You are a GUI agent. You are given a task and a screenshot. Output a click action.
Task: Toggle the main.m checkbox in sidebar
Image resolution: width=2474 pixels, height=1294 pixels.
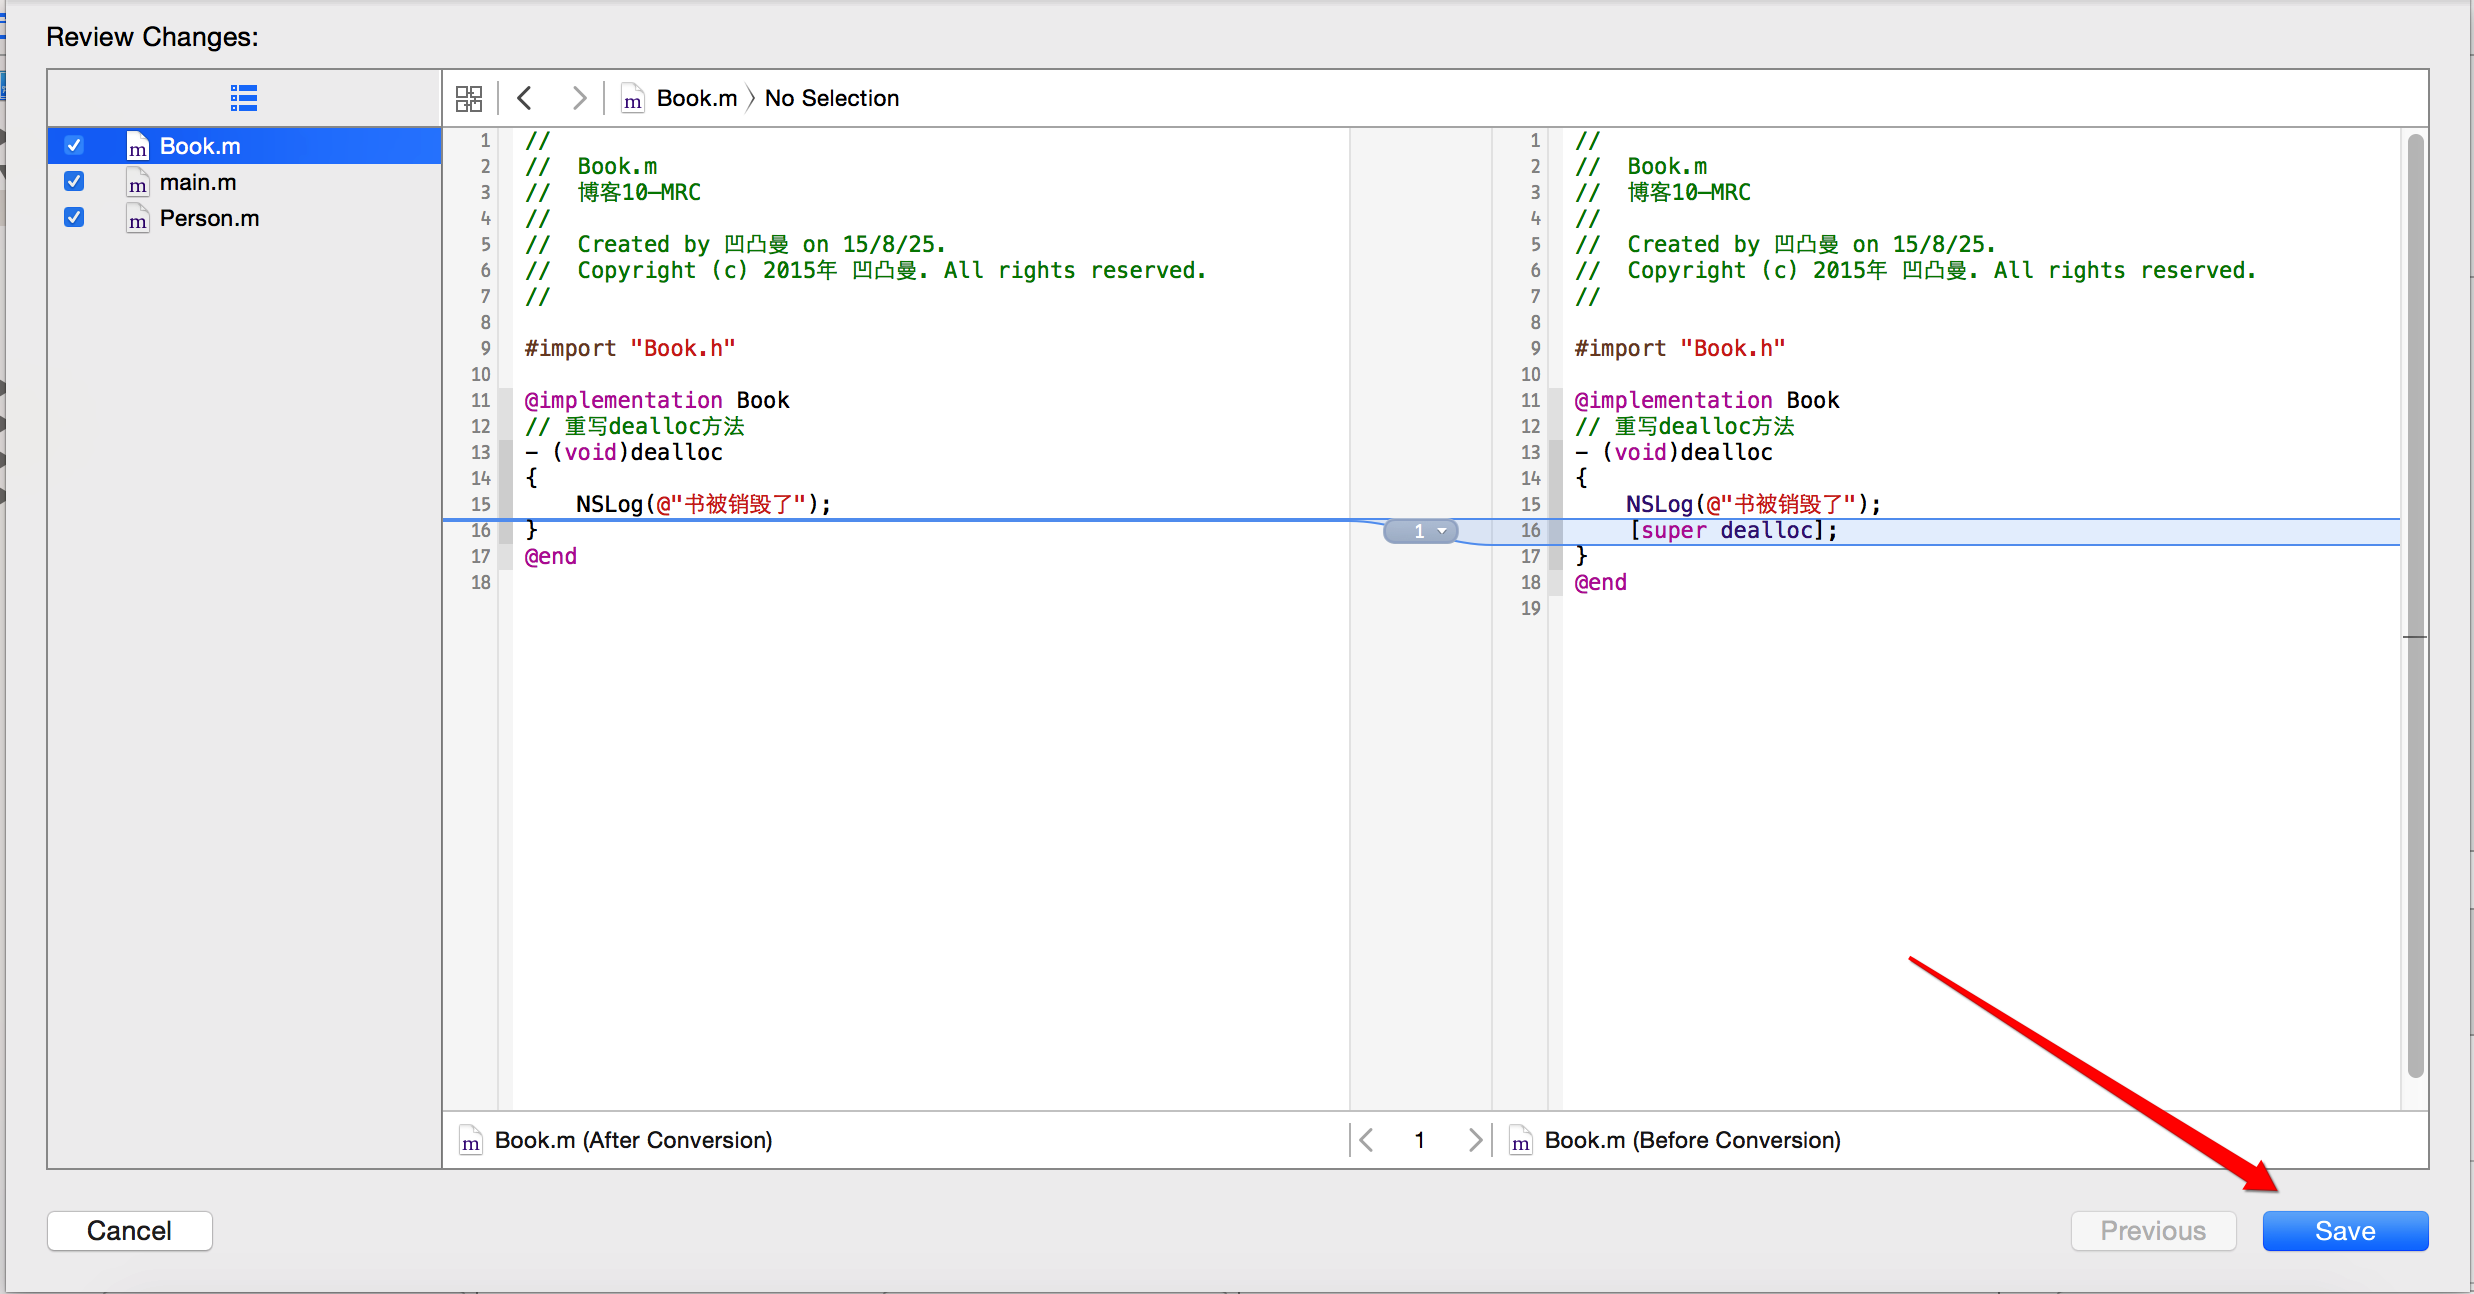[72, 183]
